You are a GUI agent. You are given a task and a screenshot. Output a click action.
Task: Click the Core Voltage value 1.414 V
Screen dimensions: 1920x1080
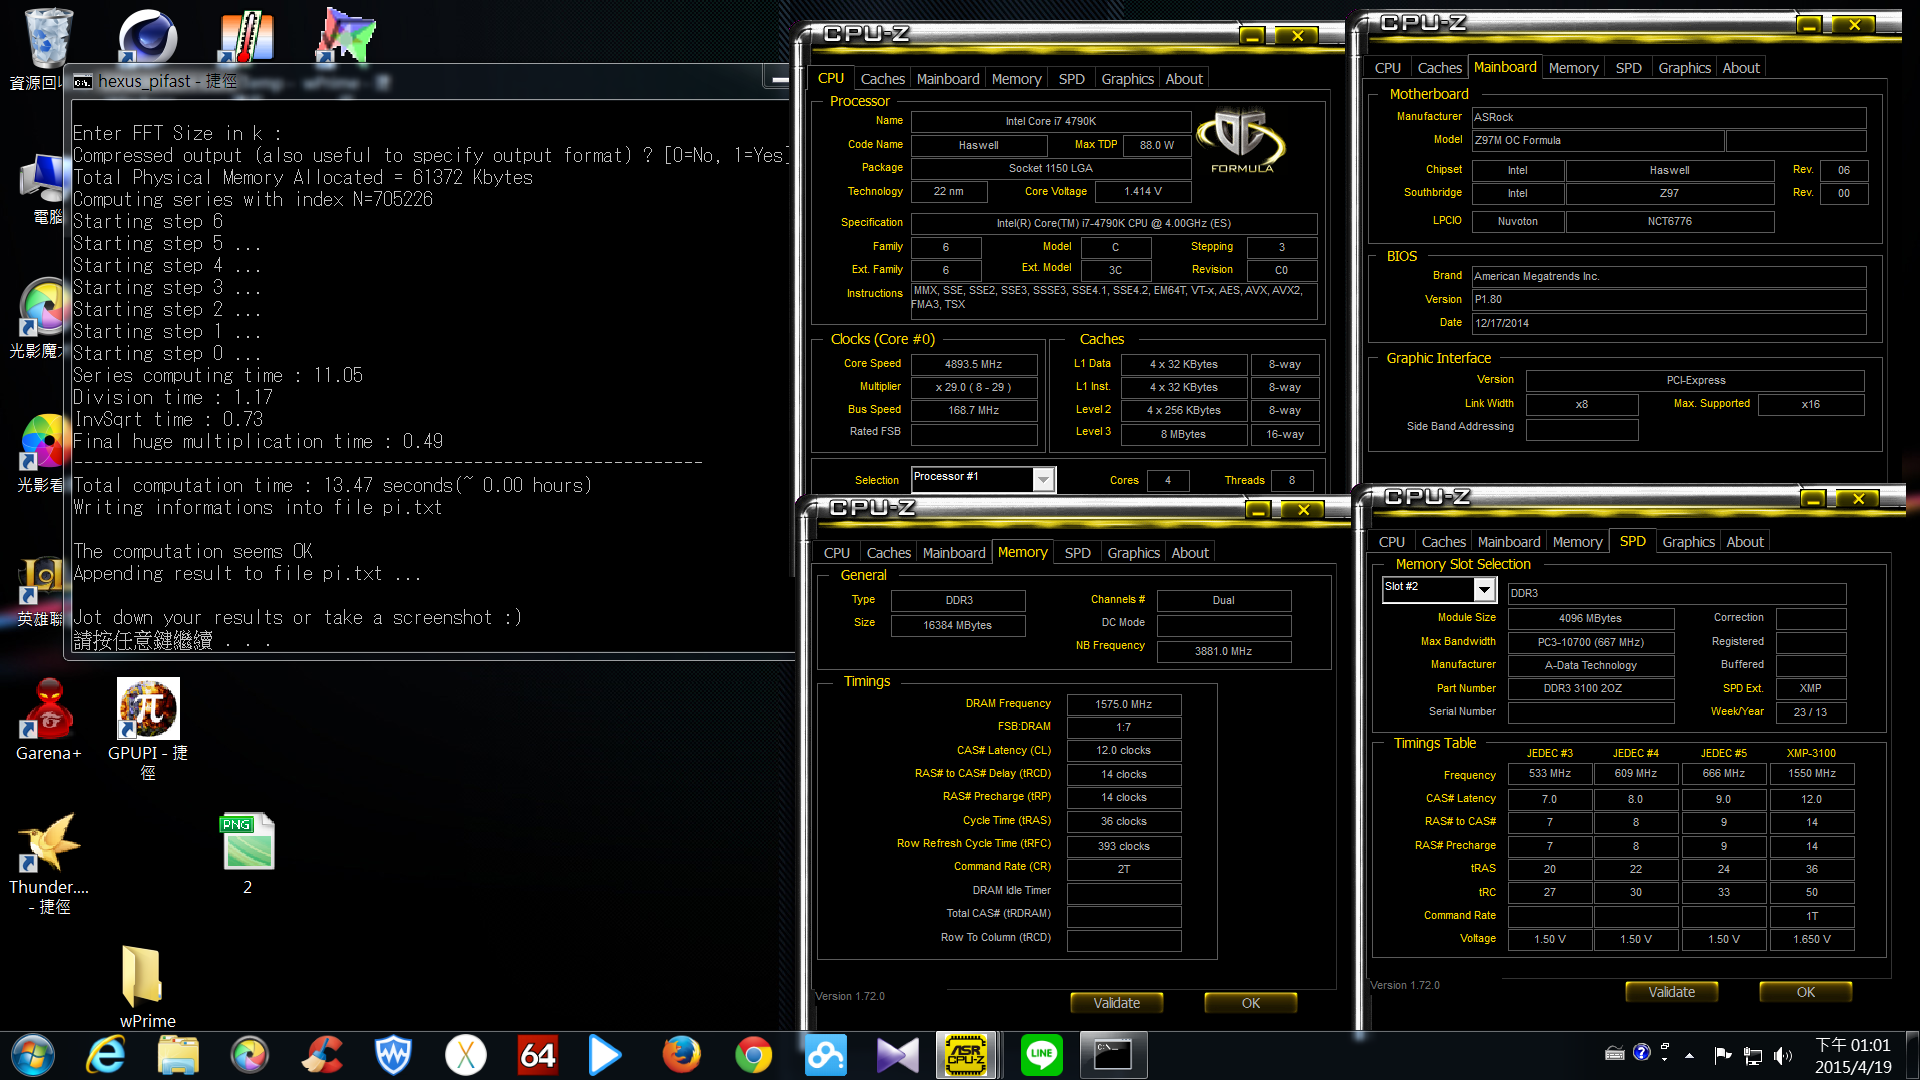(1143, 191)
